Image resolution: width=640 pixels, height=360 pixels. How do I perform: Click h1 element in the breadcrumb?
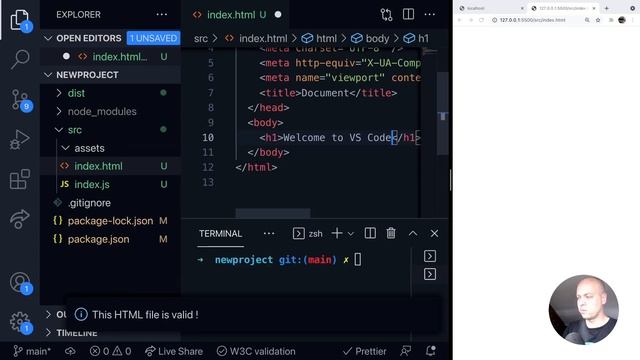423,38
